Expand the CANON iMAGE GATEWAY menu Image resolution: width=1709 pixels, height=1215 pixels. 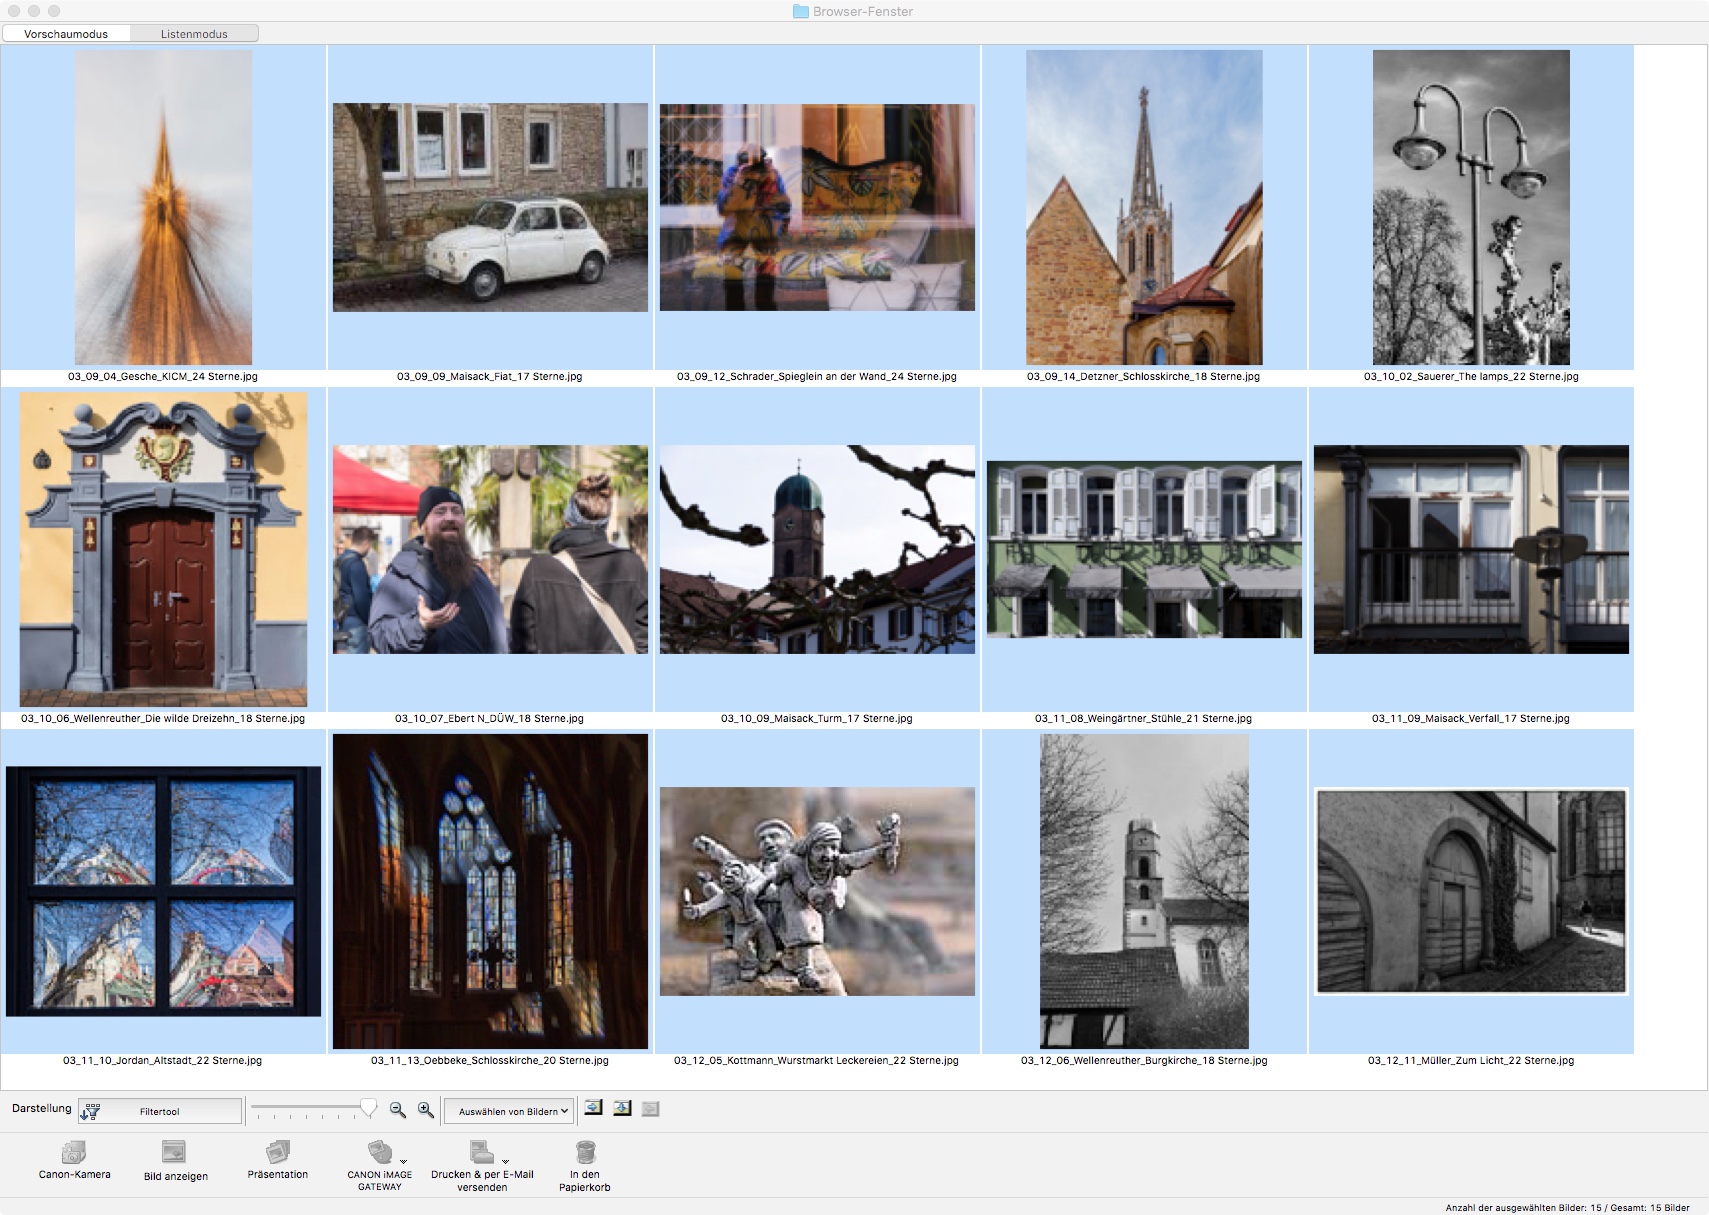coord(403,1160)
